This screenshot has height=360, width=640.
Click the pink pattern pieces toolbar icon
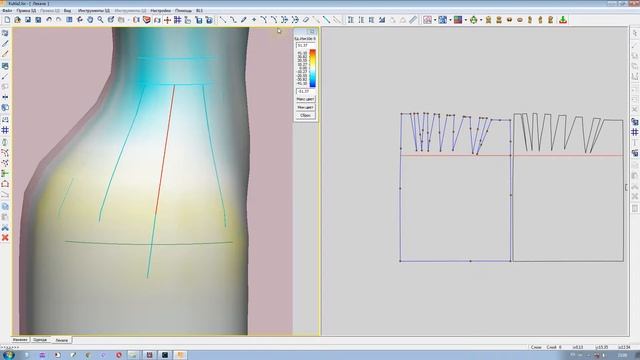427,20
